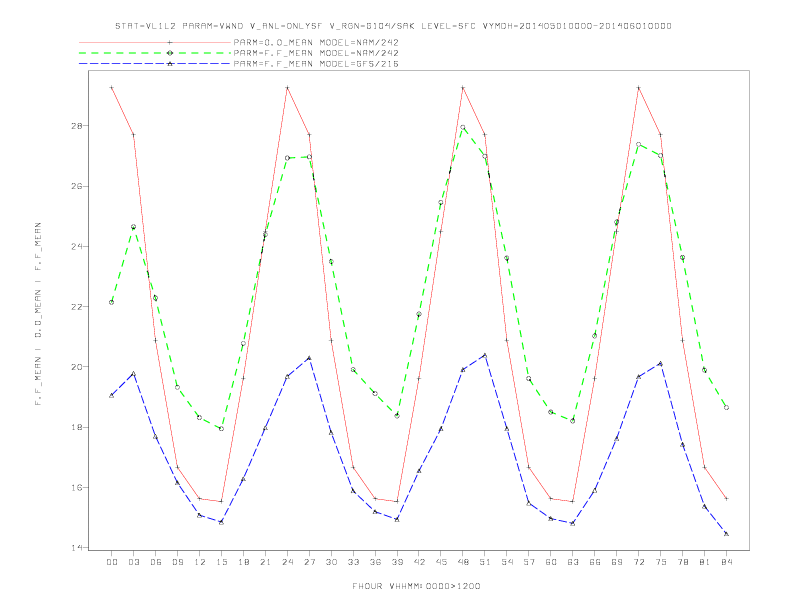Click x-axis tick label 33
This screenshot has height=612, width=792.
point(353,562)
